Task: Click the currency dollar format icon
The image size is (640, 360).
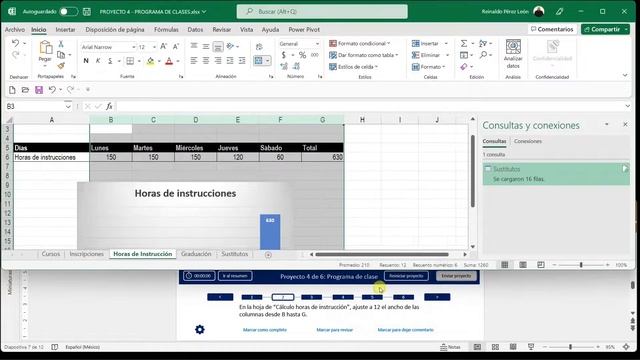Action: [284, 55]
